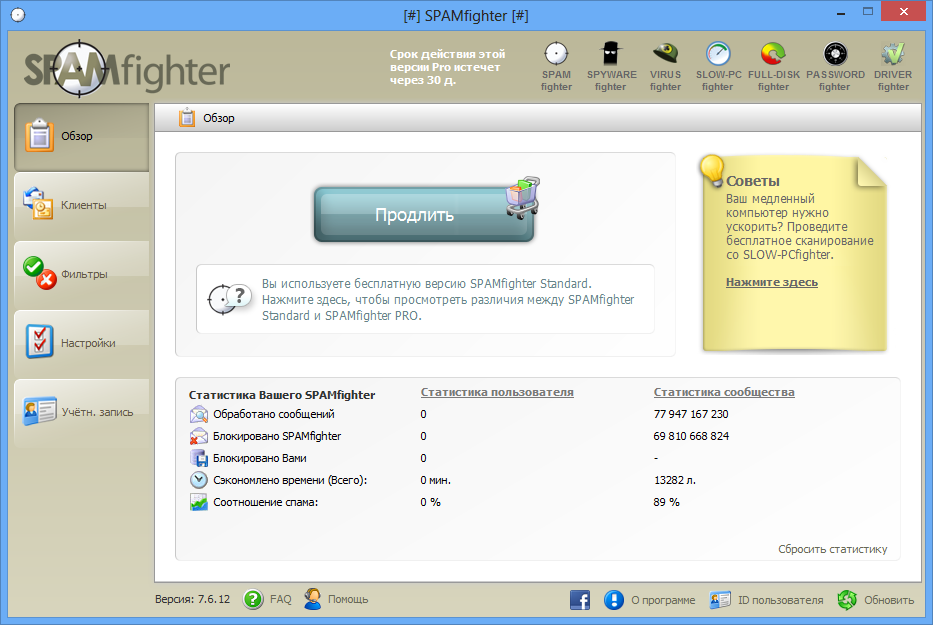Click Обновить to update program
The width and height of the screenshot is (933, 625).
tap(889, 600)
